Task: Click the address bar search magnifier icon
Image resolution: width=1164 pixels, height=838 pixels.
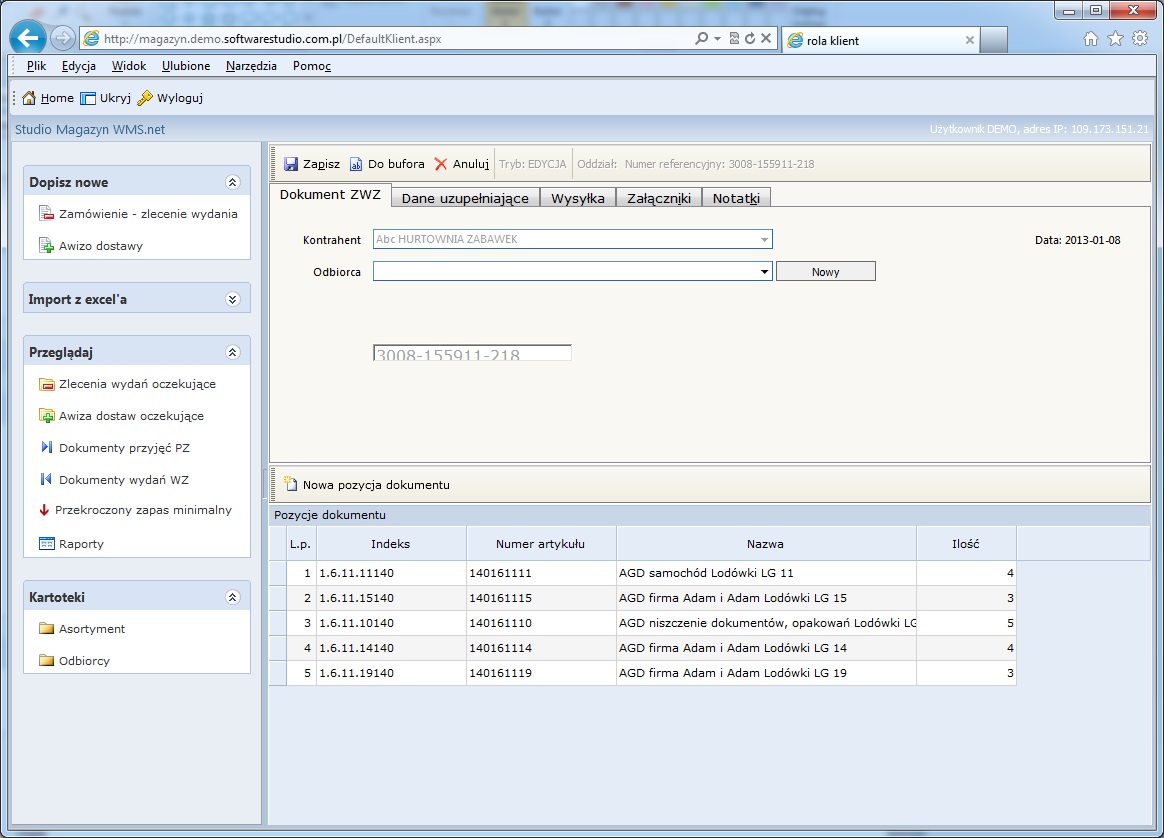Action: 701,39
